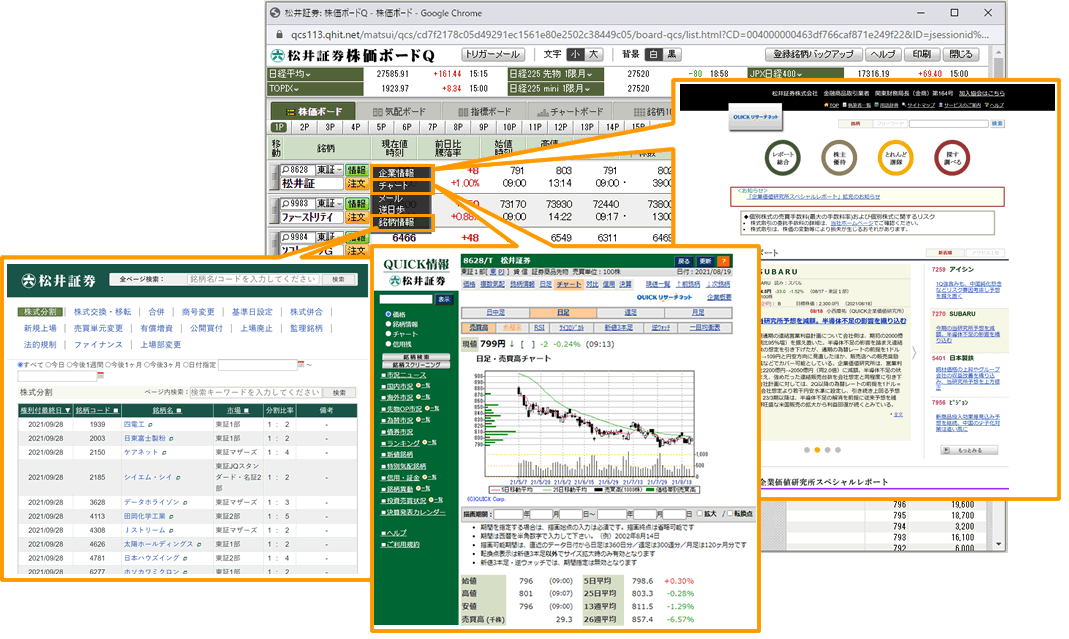The image size is (1069, 639).
Task: Click the search magnifier beside code 8628
Action: pyautogui.click(x=286, y=170)
